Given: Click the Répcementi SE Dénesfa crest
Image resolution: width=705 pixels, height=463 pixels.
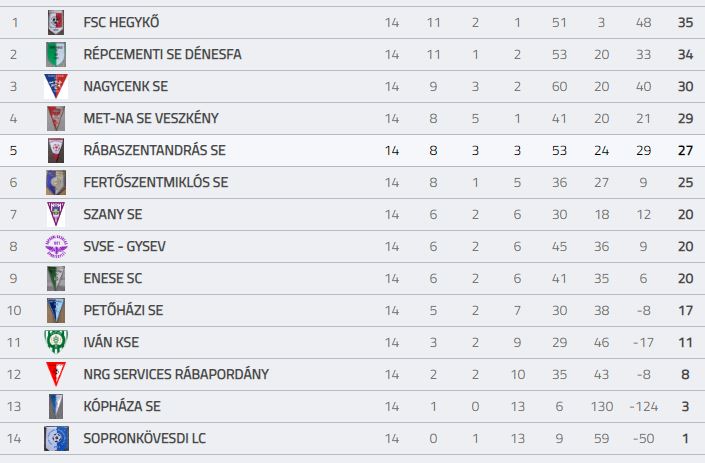Looking at the screenshot, I should click(56, 54).
